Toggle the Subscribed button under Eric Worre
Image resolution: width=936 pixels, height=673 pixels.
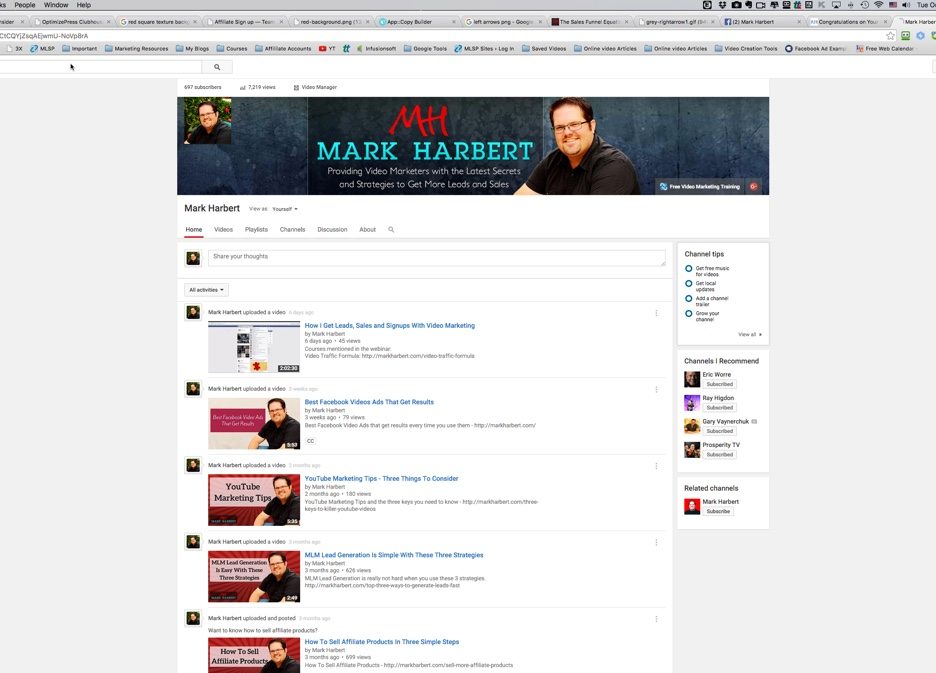tap(719, 384)
